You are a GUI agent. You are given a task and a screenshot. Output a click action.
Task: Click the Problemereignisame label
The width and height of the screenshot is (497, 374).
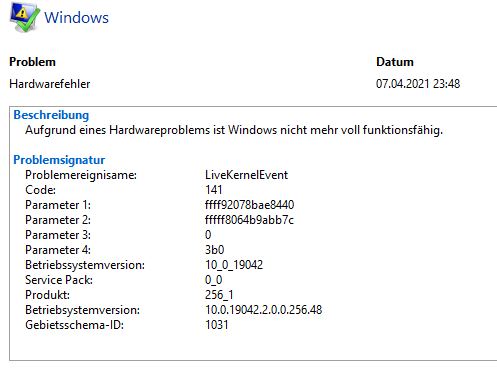[81, 175]
